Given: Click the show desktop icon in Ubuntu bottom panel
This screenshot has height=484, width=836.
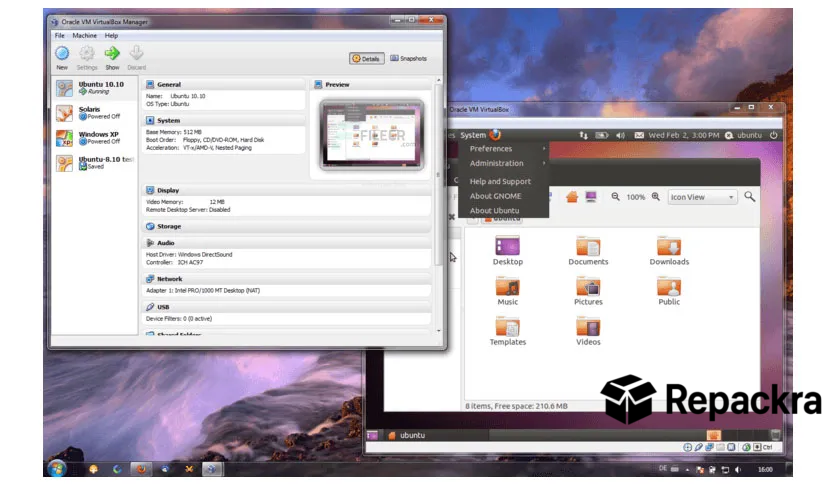Looking at the screenshot, I should [x=372, y=435].
